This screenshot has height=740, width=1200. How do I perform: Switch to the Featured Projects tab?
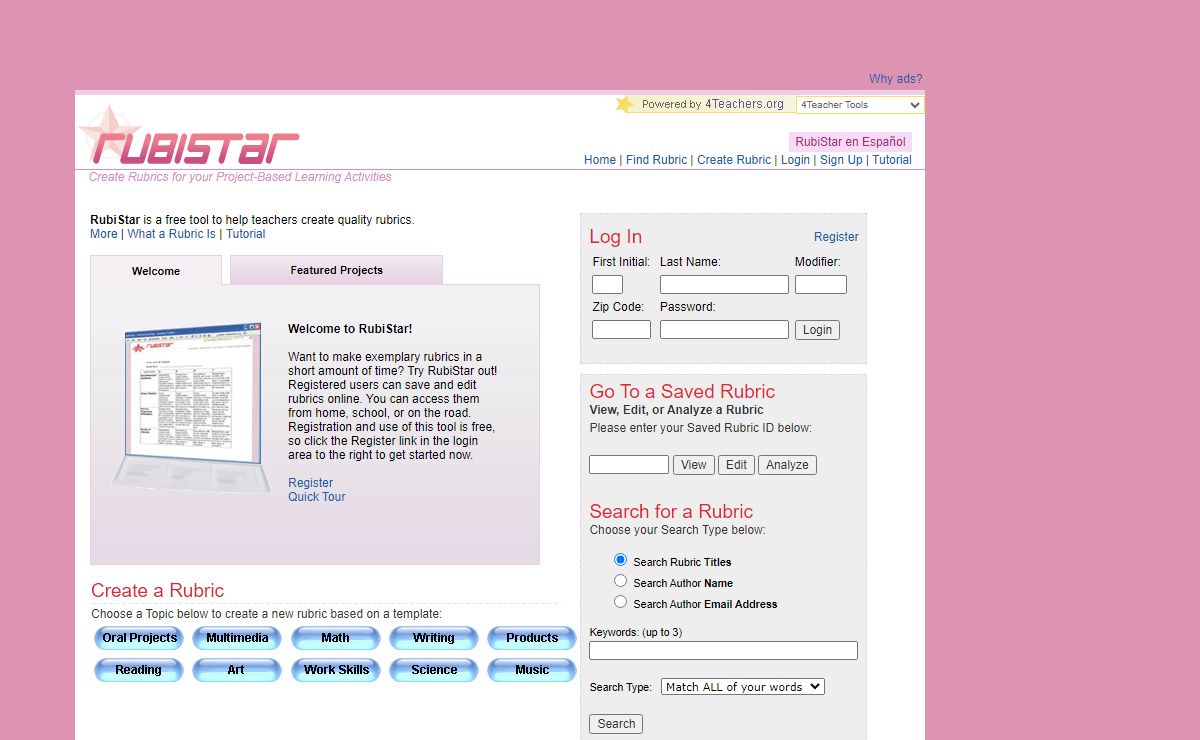pyautogui.click(x=337, y=270)
